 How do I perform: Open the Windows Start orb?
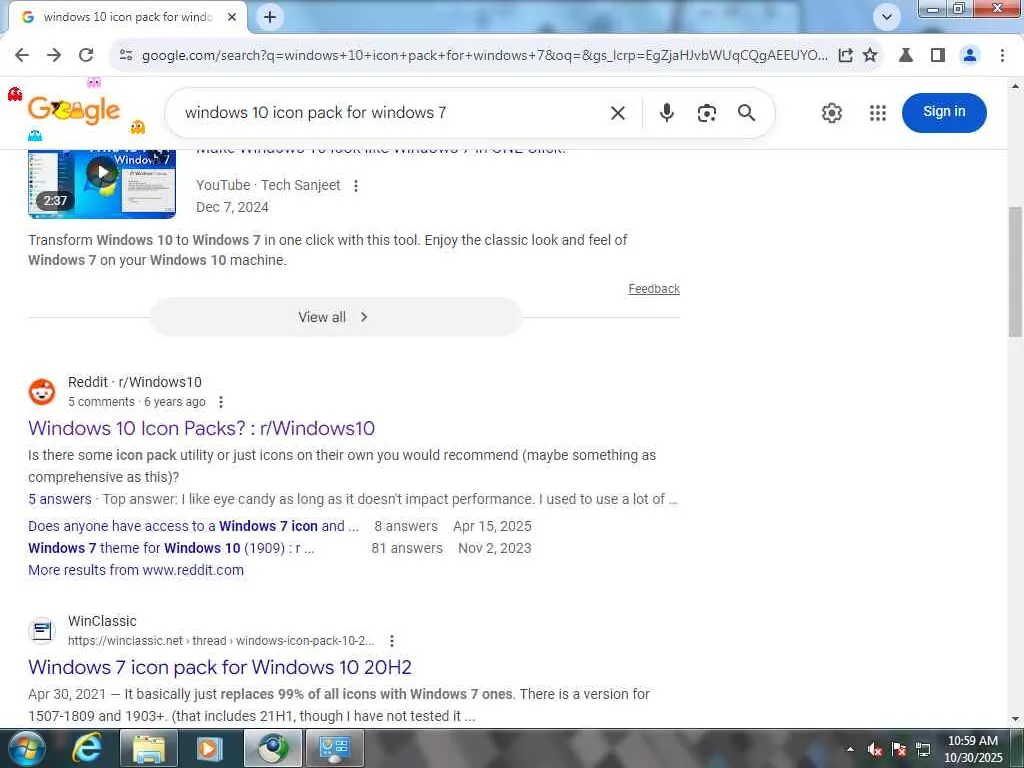pyautogui.click(x=26, y=748)
